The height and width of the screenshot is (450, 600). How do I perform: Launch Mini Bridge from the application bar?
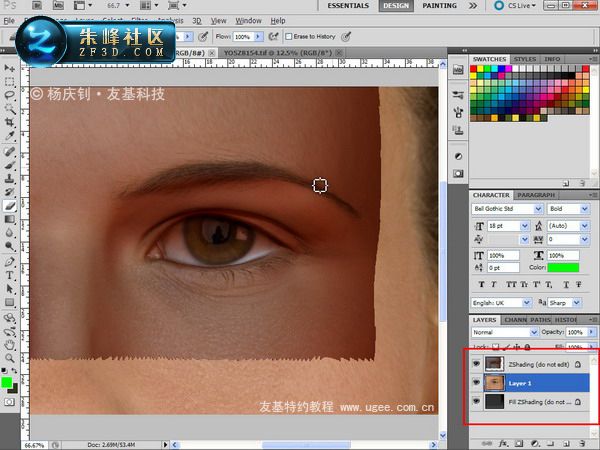coord(58,5)
